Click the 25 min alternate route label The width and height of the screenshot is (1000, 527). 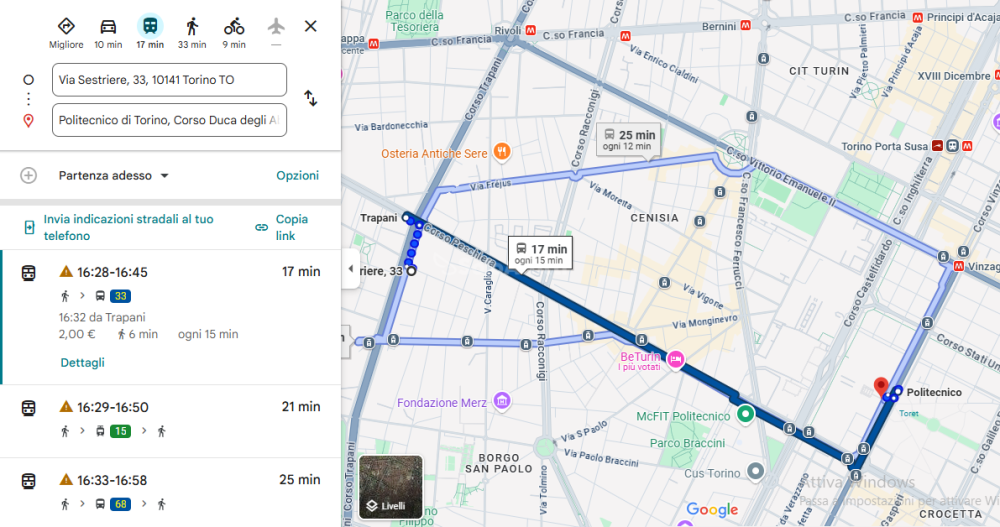(x=628, y=140)
